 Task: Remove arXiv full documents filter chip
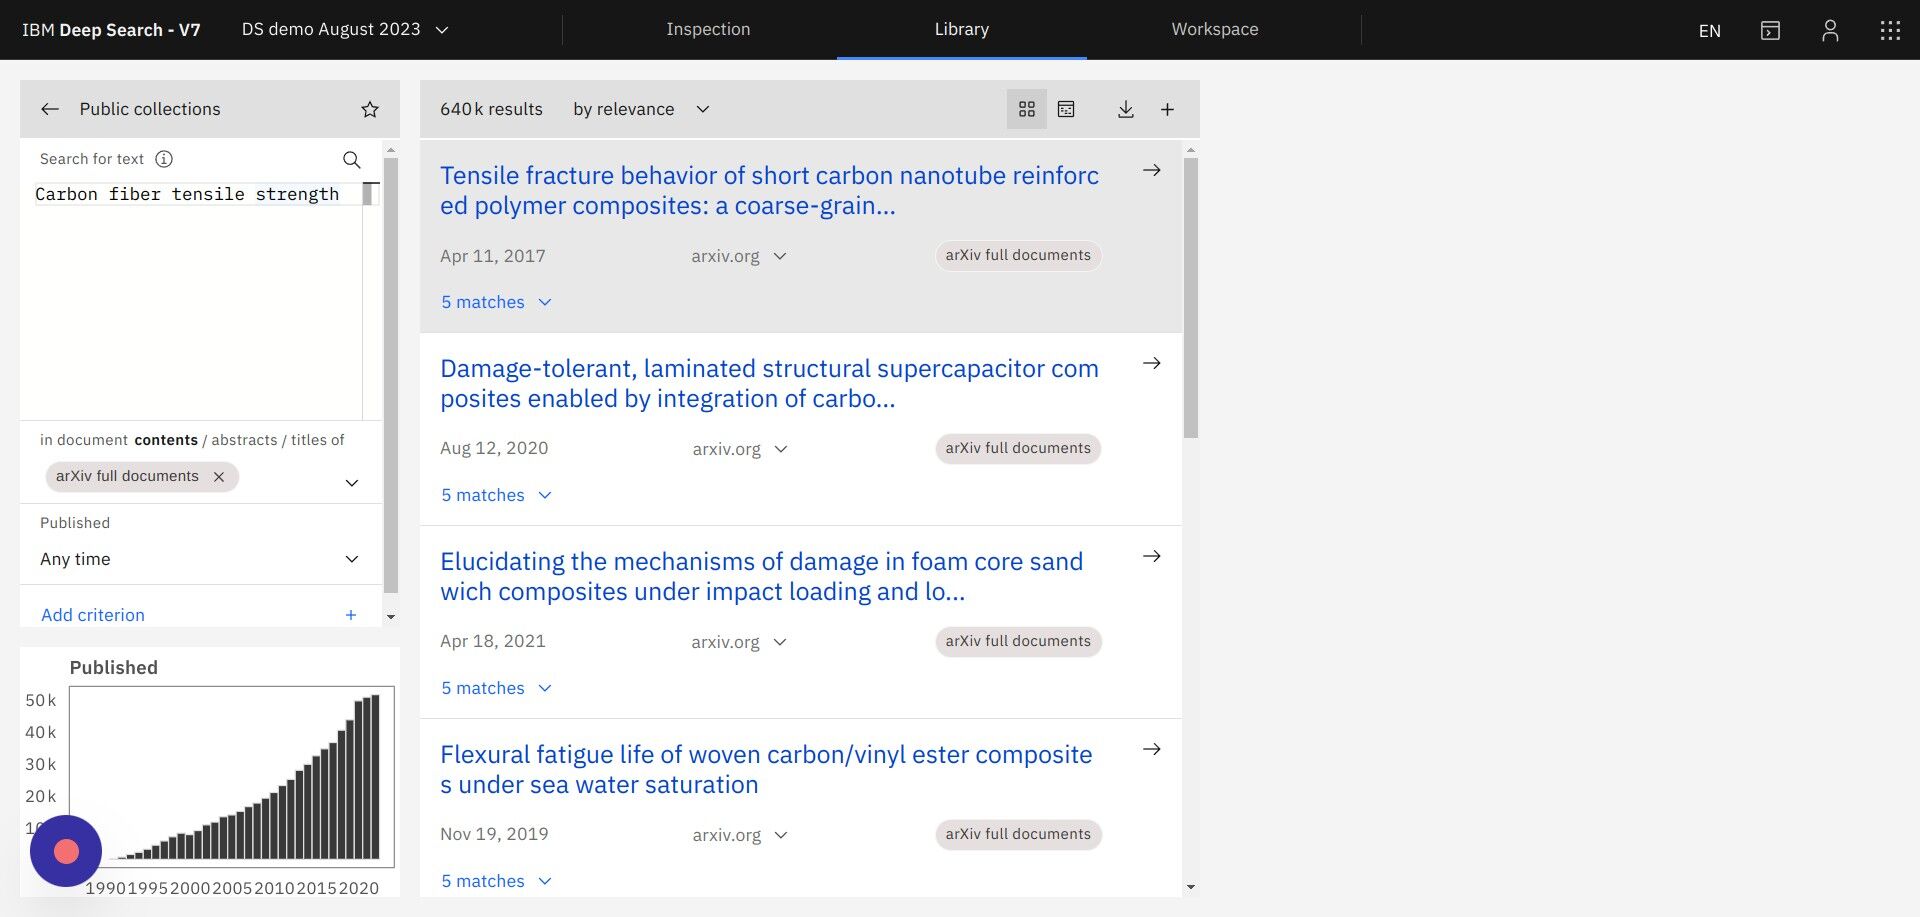(219, 477)
